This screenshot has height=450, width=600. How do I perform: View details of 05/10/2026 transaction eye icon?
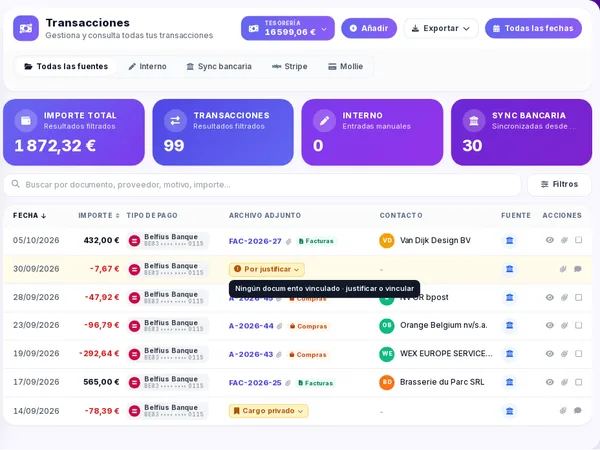click(550, 240)
